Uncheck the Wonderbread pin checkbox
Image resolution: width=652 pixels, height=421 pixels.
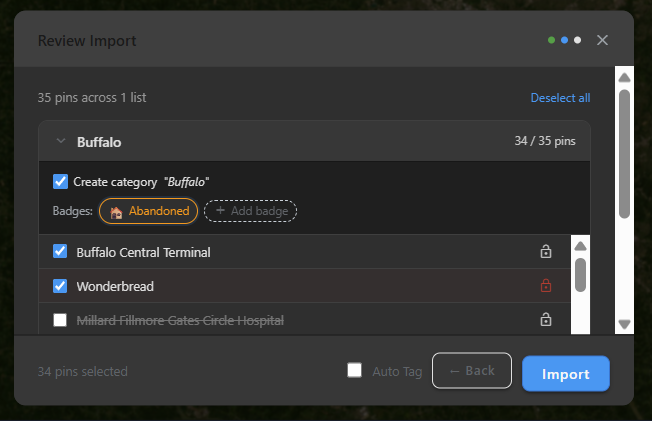(60, 286)
